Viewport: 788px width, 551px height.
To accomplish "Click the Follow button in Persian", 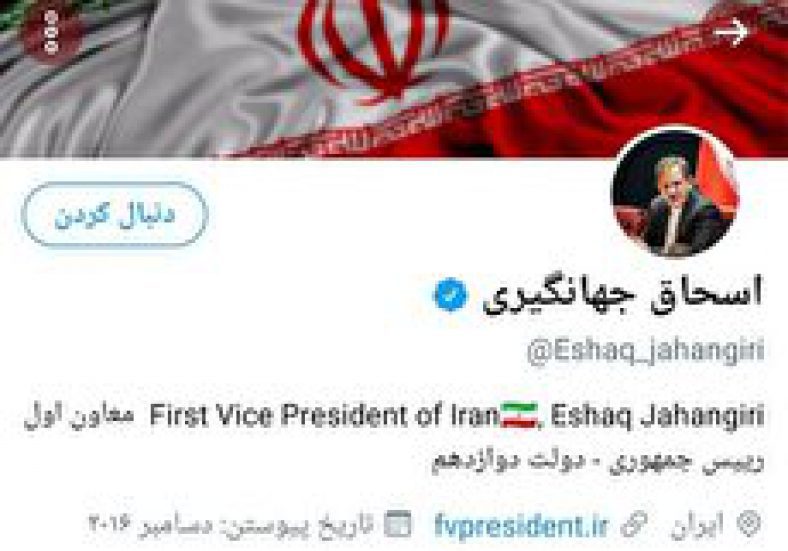I will [x=115, y=214].
